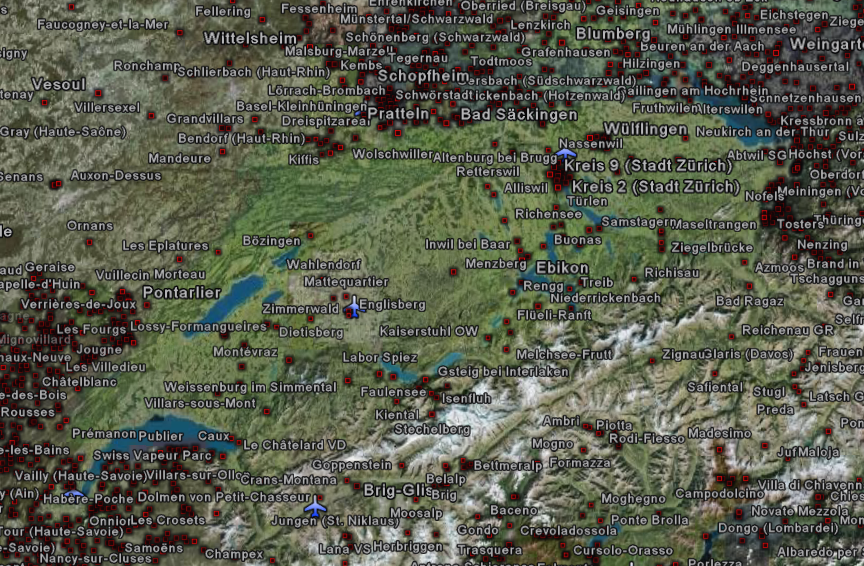Click the Lossy-Formangueires label

tap(198, 326)
